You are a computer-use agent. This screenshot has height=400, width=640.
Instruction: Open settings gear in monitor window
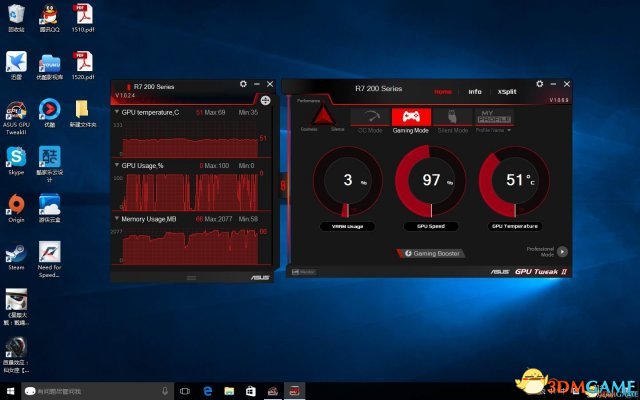click(x=243, y=84)
